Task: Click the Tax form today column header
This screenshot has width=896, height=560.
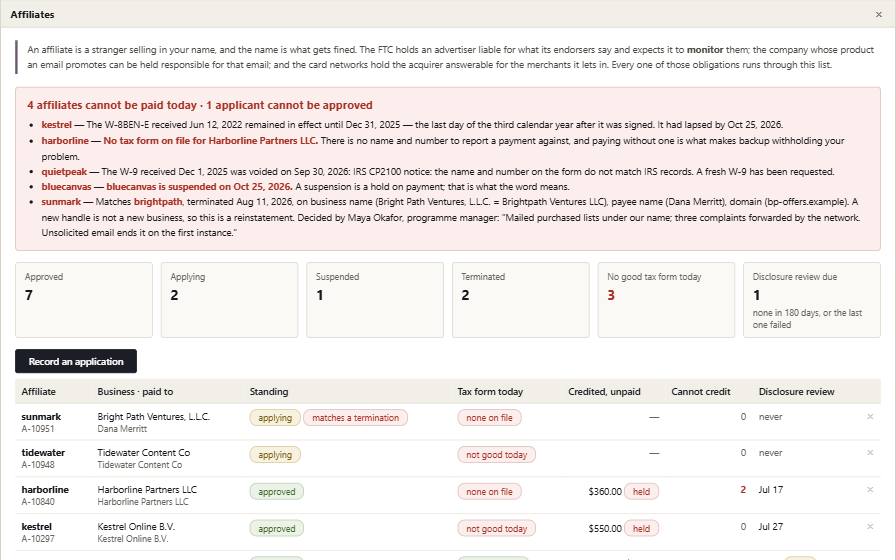Action: (x=490, y=391)
